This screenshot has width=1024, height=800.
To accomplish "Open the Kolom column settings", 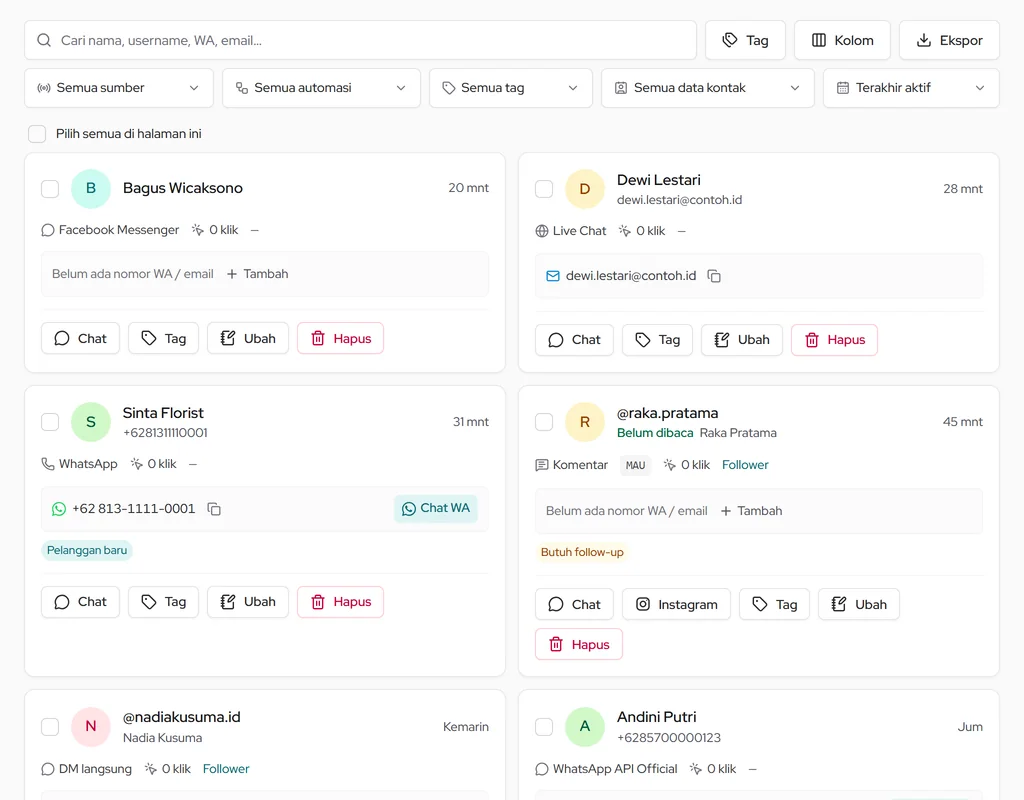I will [x=842, y=40].
